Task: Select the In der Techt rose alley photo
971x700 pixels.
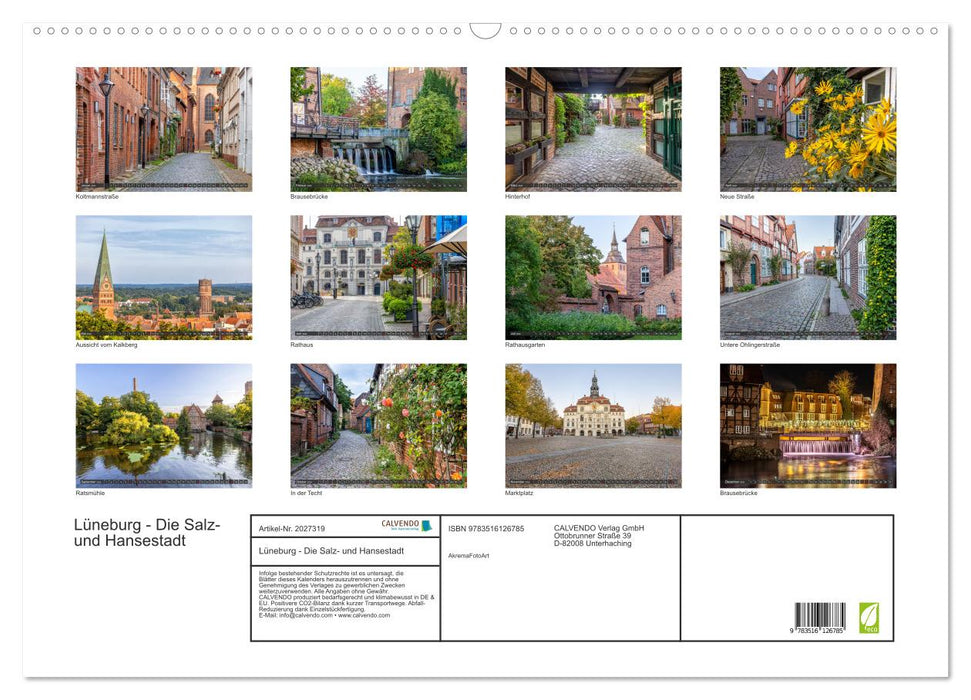Action: pos(378,424)
